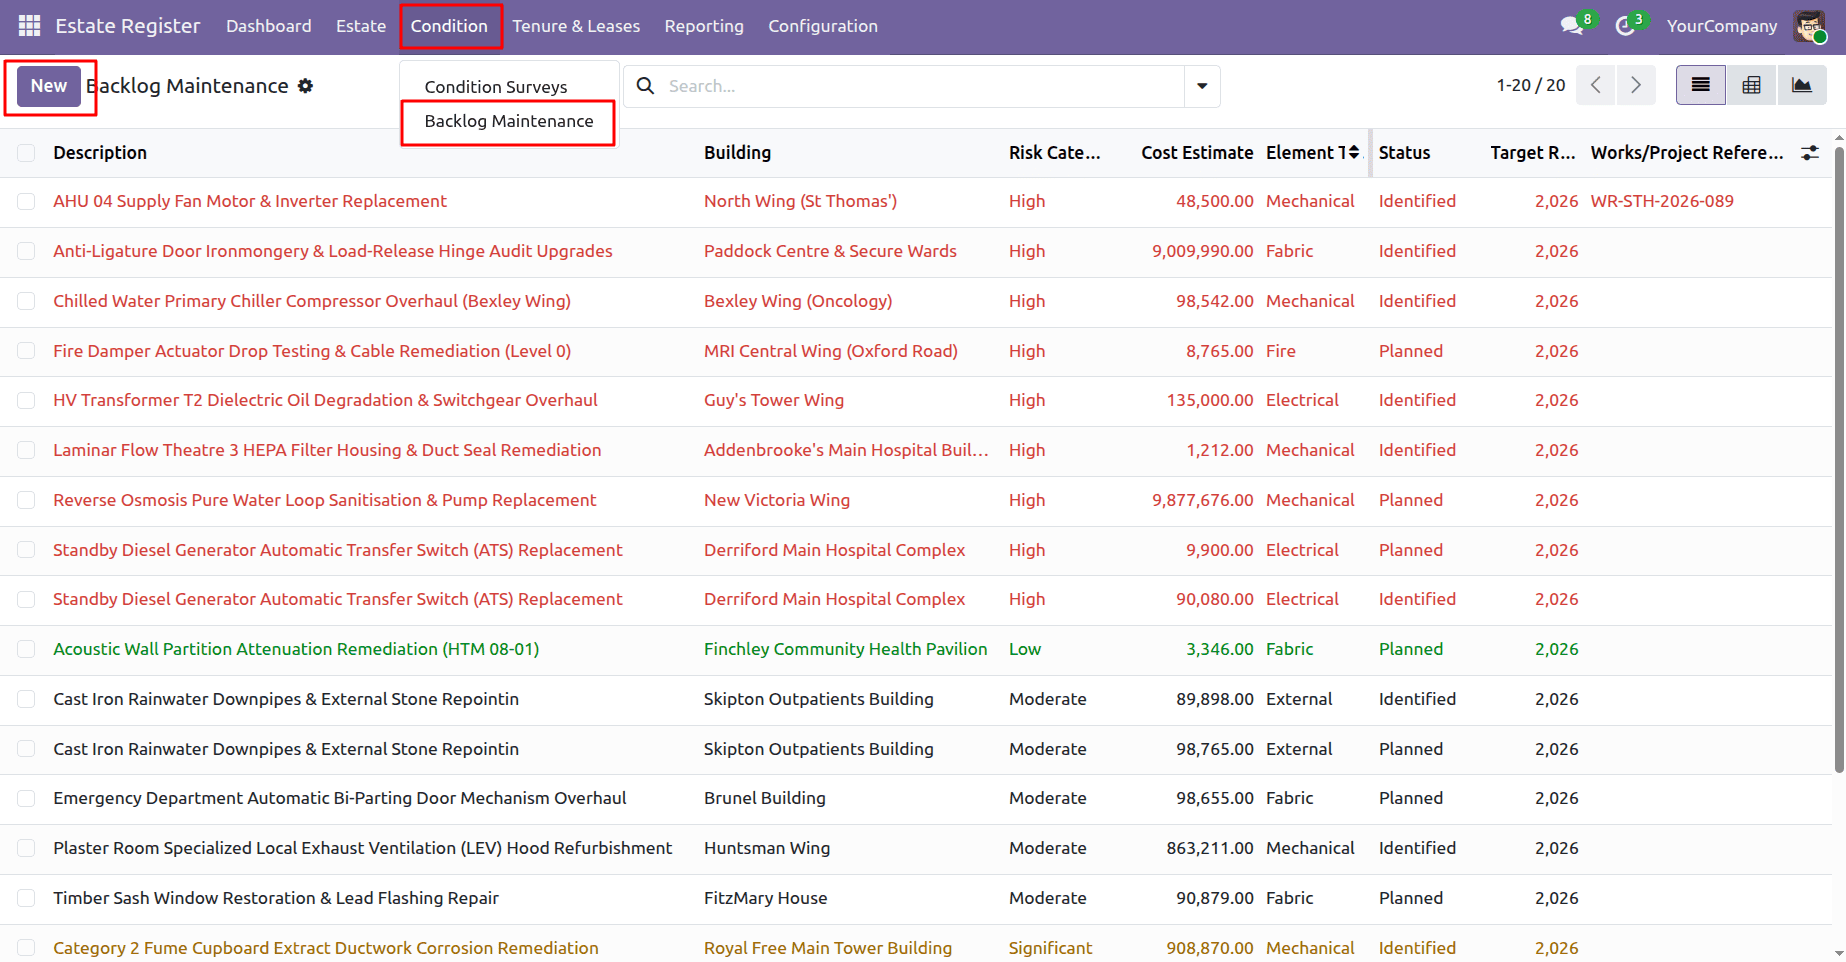Image resolution: width=1846 pixels, height=962 pixels.
Task: Select the HV Transformer T2 row checkbox
Action: [26, 401]
